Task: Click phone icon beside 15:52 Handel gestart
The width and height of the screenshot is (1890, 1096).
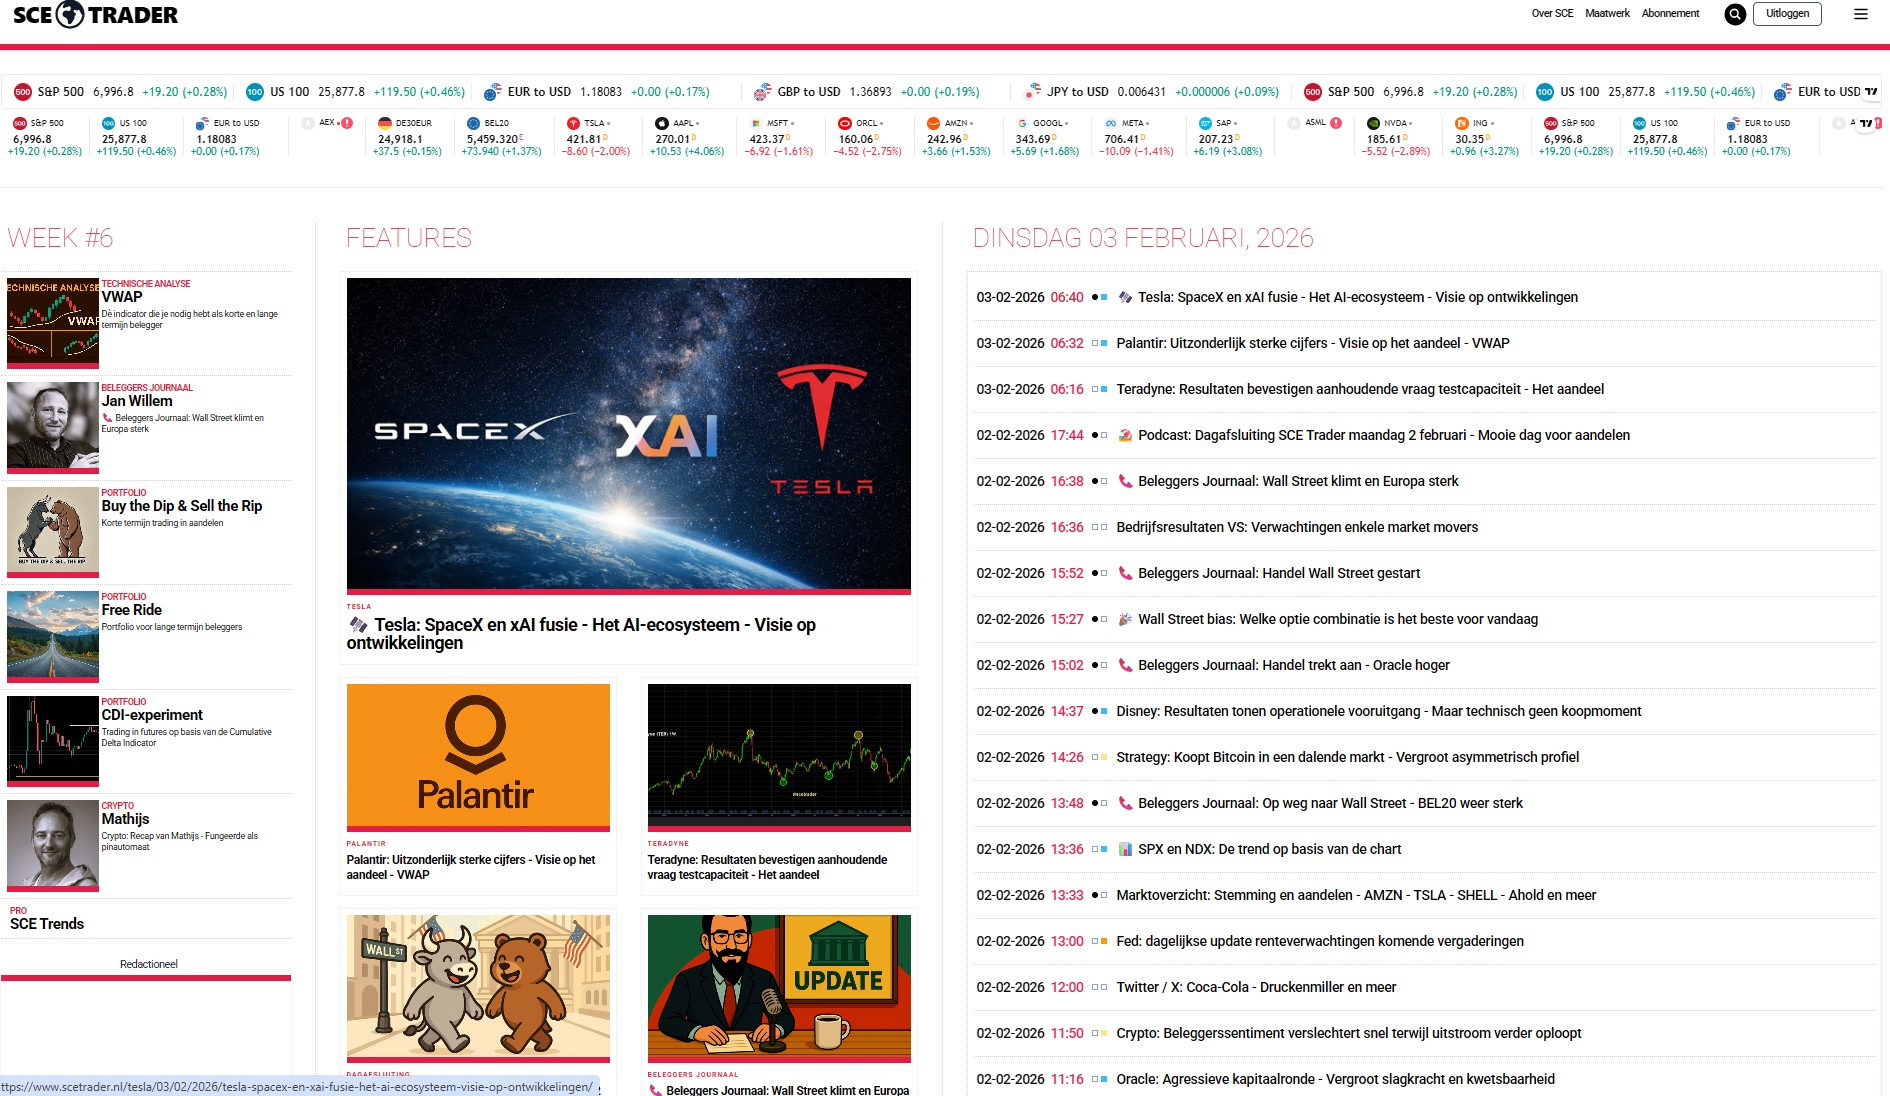Action: tap(1125, 573)
